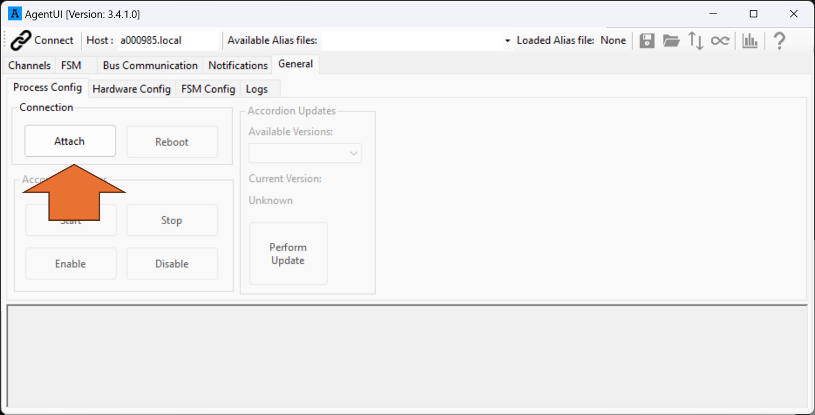Screen dimensions: 815x415
Task: Click the AgentUI app icon in title bar
Action: point(14,13)
